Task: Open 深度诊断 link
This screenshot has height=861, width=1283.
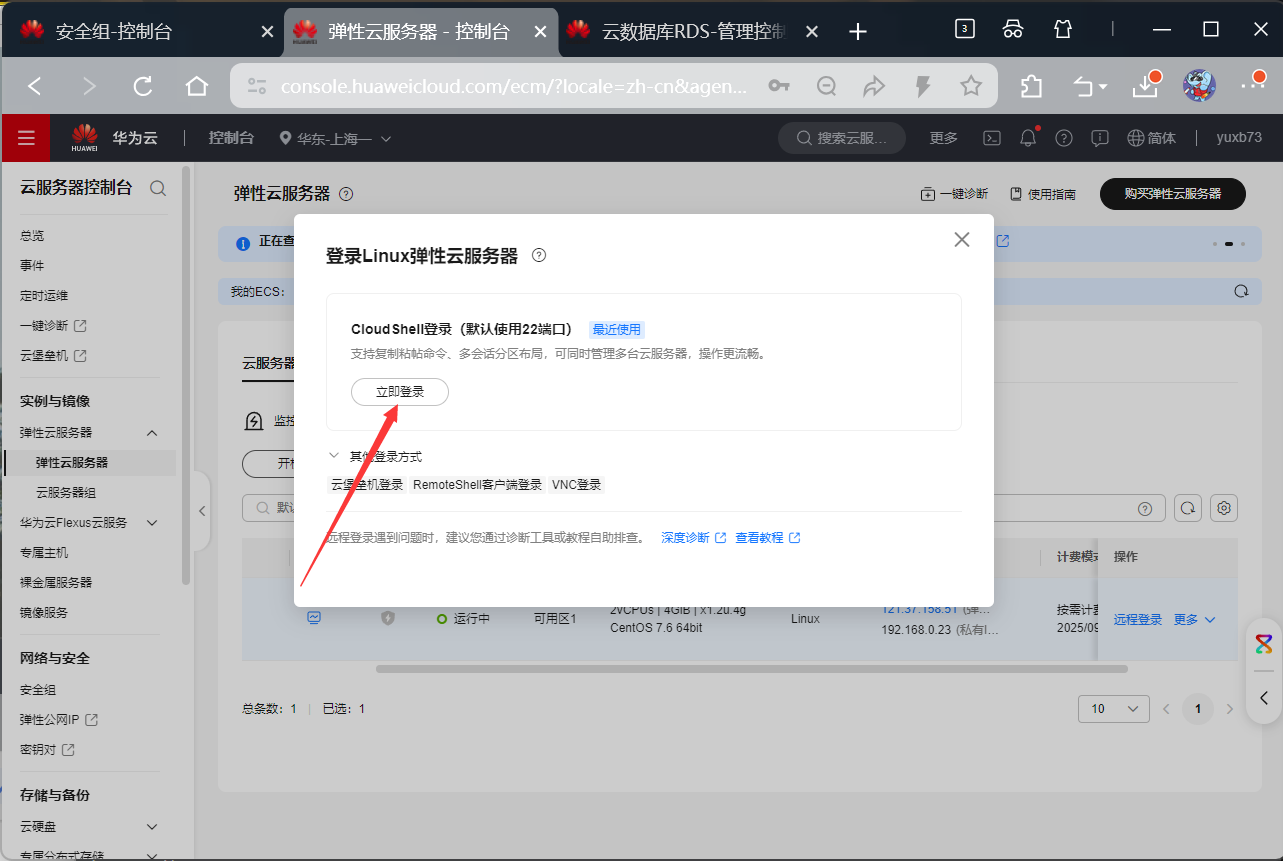Action: pos(694,538)
